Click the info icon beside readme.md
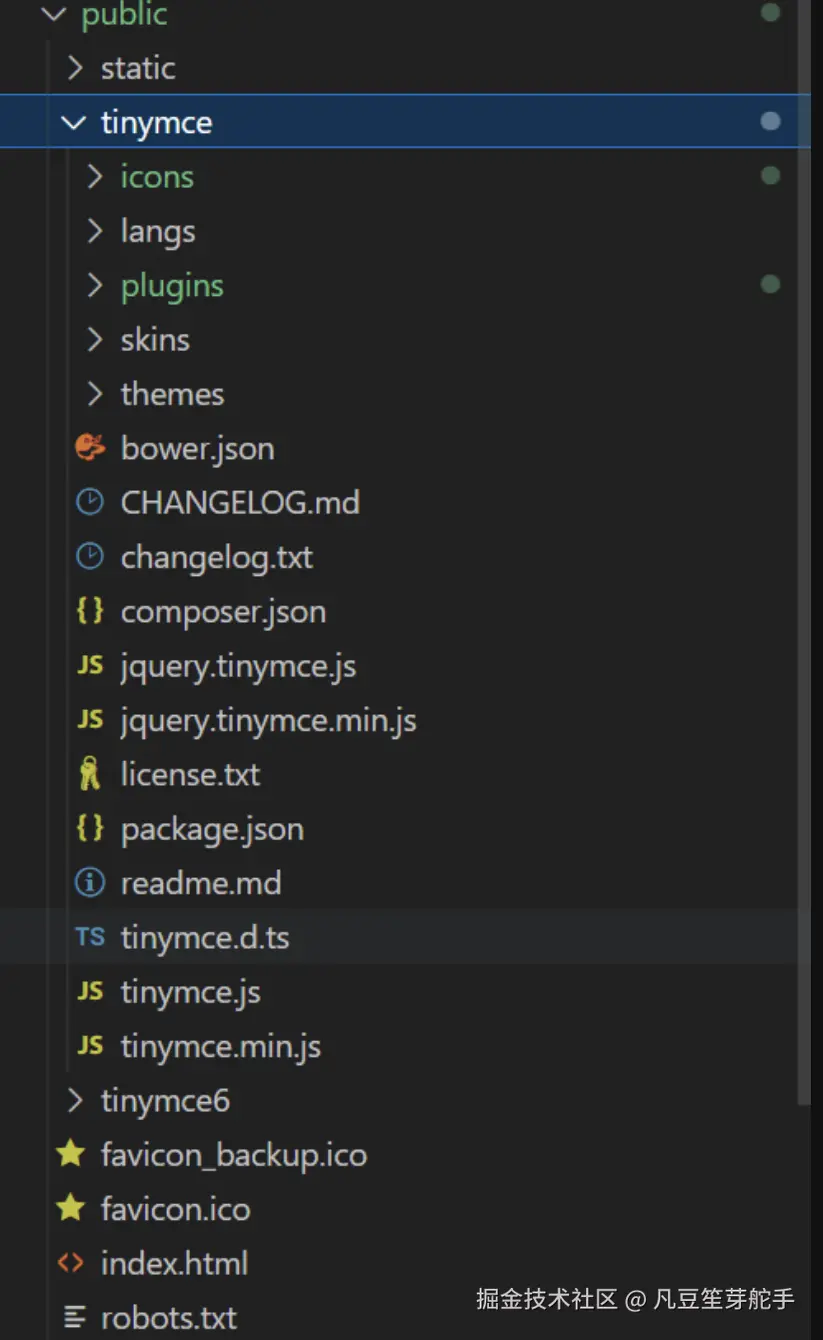The height and width of the screenshot is (1340, 823). click(x=90, y=883)
